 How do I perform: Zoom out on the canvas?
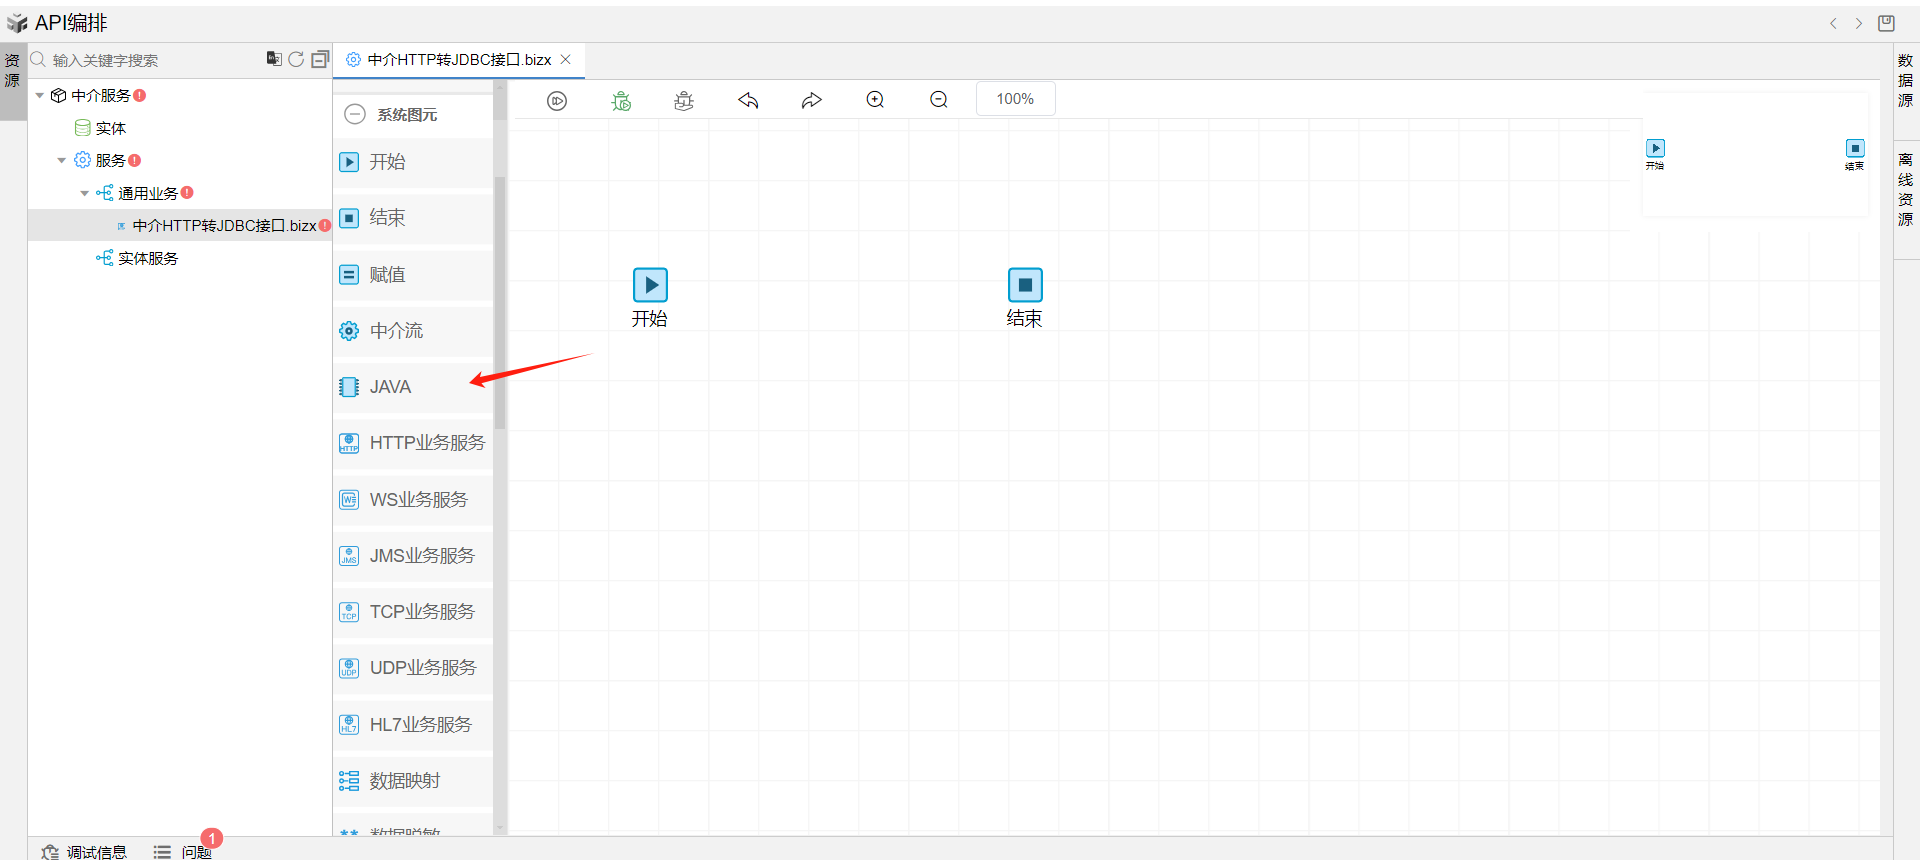(938, 100)
